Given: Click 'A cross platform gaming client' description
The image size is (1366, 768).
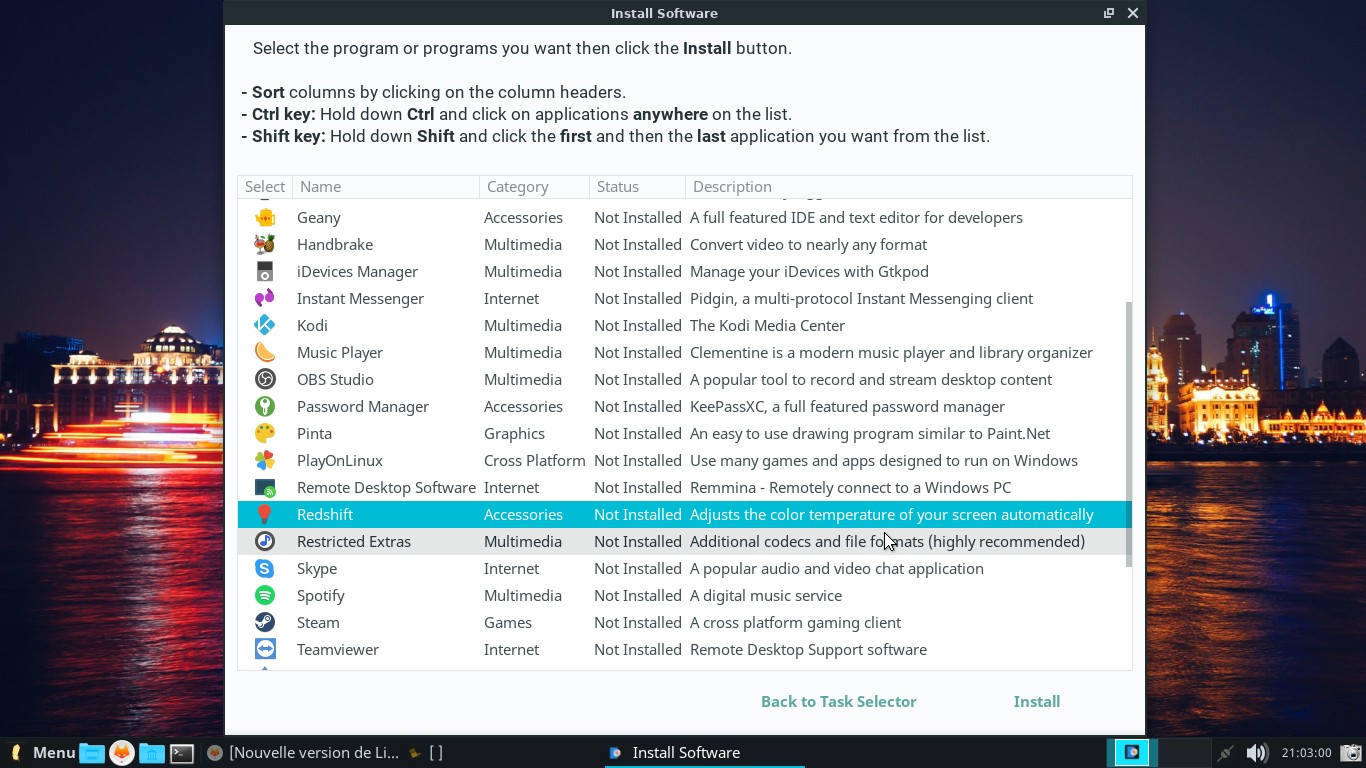Looking at the screenshot, I should [x=796, y=623].
